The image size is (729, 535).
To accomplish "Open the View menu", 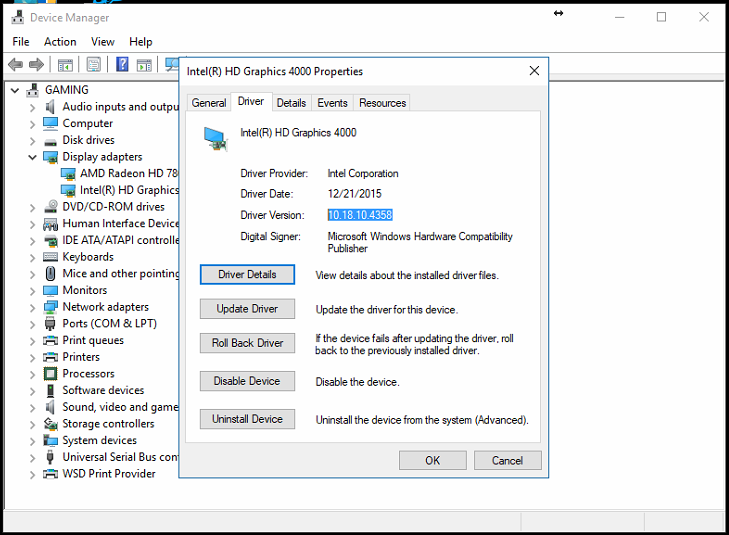I will point(103,42).
